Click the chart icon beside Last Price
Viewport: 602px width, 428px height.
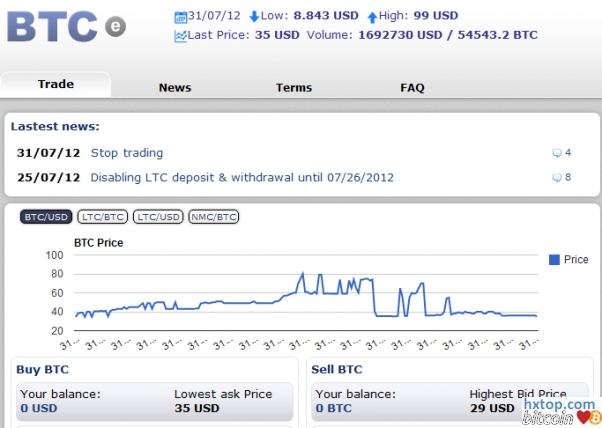click(180, 35)
